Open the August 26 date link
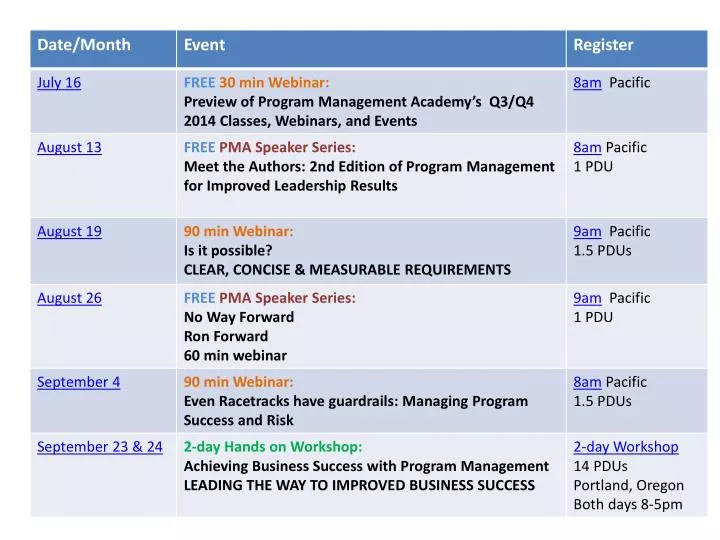This screenshot has width=720, height=540. [x=69, y=298]
